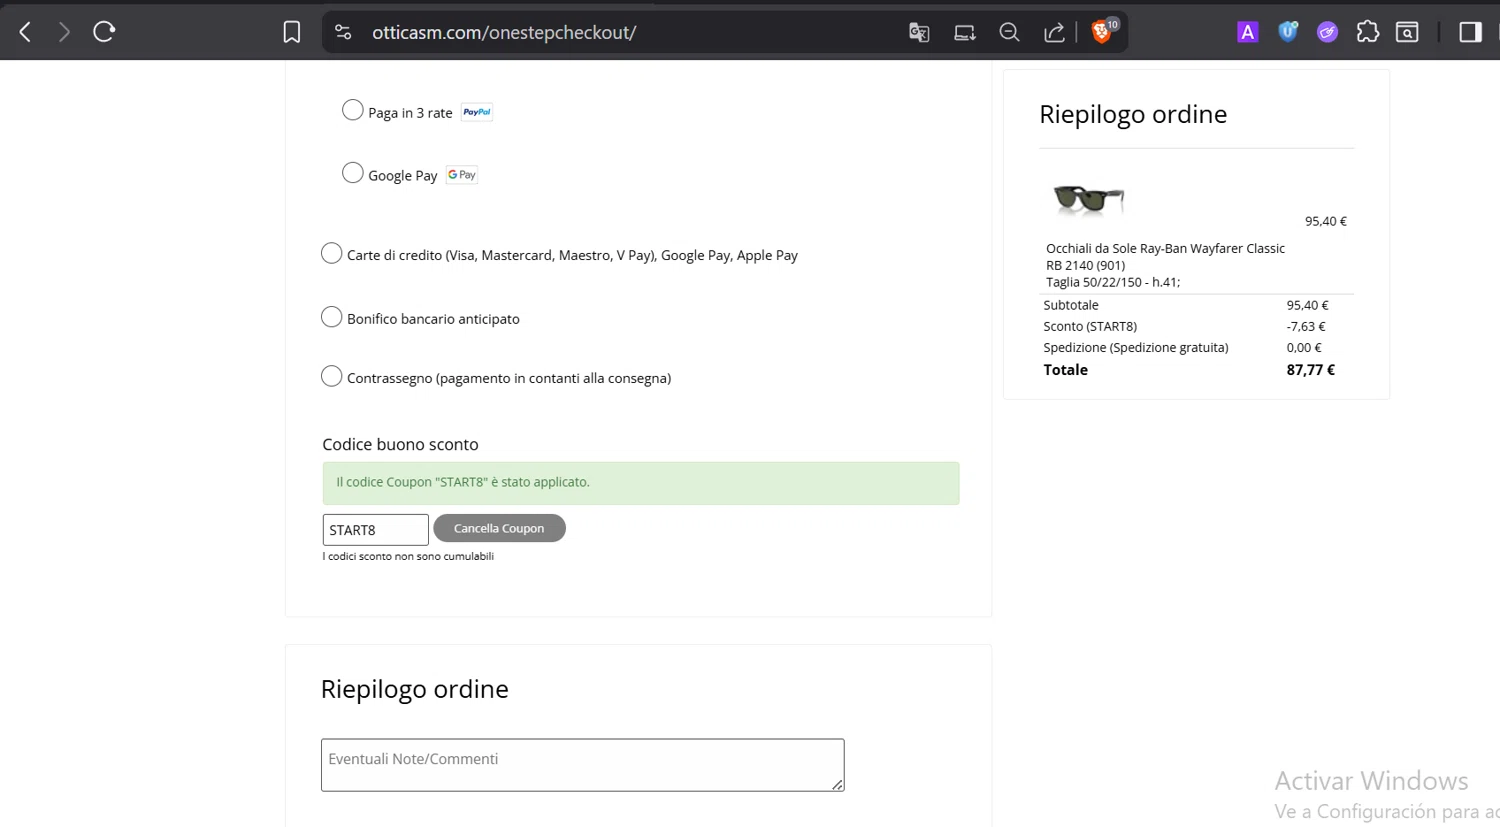The width and height of the screenshot is (1500, 827).
Task: Go forward in browser history
Action: tap(64, 32)
